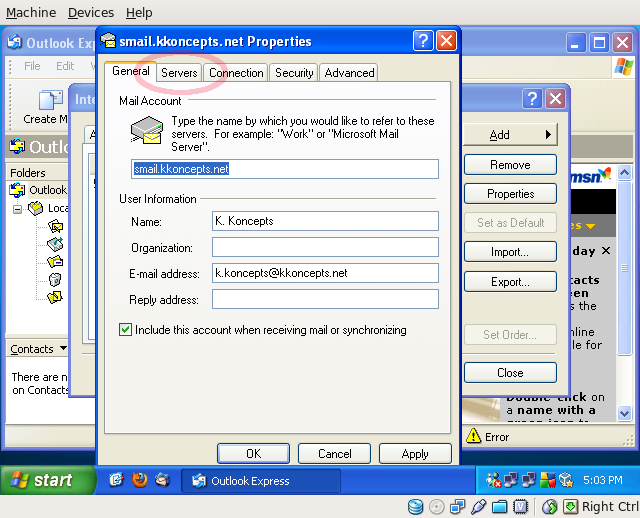This screenshot has height=518, width=640.
Task: Click the Reply address text field
Action: click(325, 299)
